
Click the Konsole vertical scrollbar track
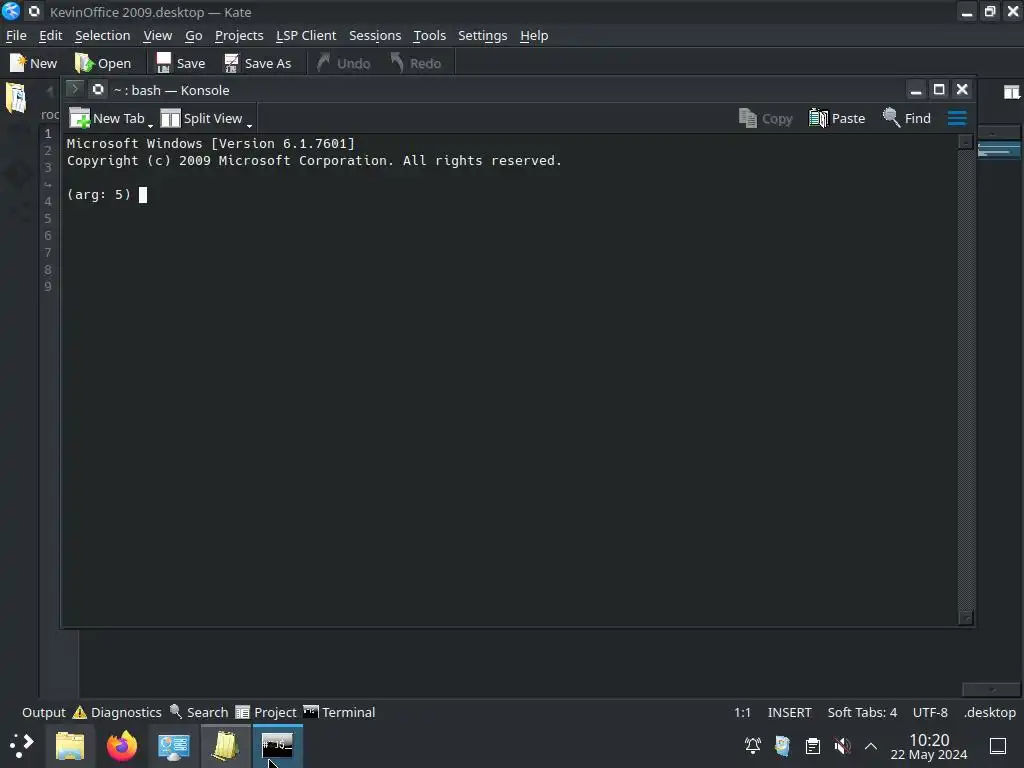tap(965, 379)
